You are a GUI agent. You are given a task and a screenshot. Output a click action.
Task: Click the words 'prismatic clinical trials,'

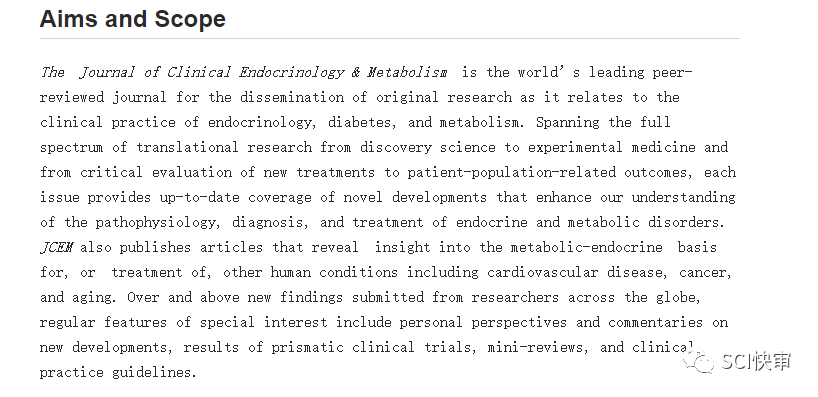374,347
